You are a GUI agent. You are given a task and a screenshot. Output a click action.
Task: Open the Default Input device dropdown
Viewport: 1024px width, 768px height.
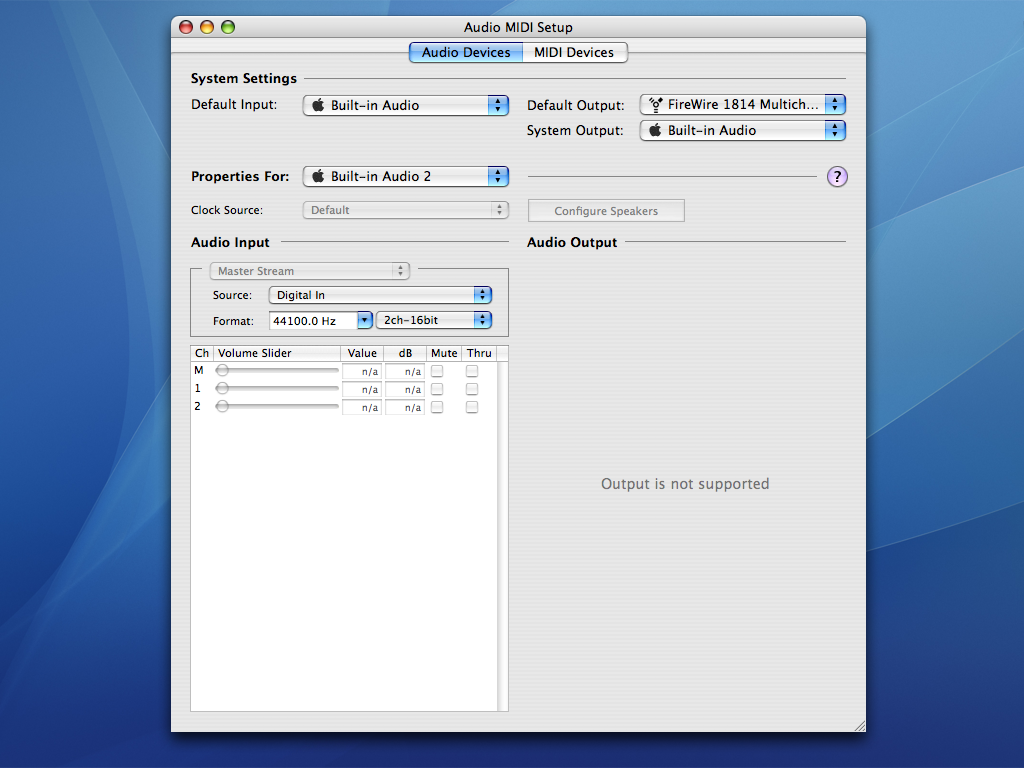pyautogui.click(x=406, y=105)
